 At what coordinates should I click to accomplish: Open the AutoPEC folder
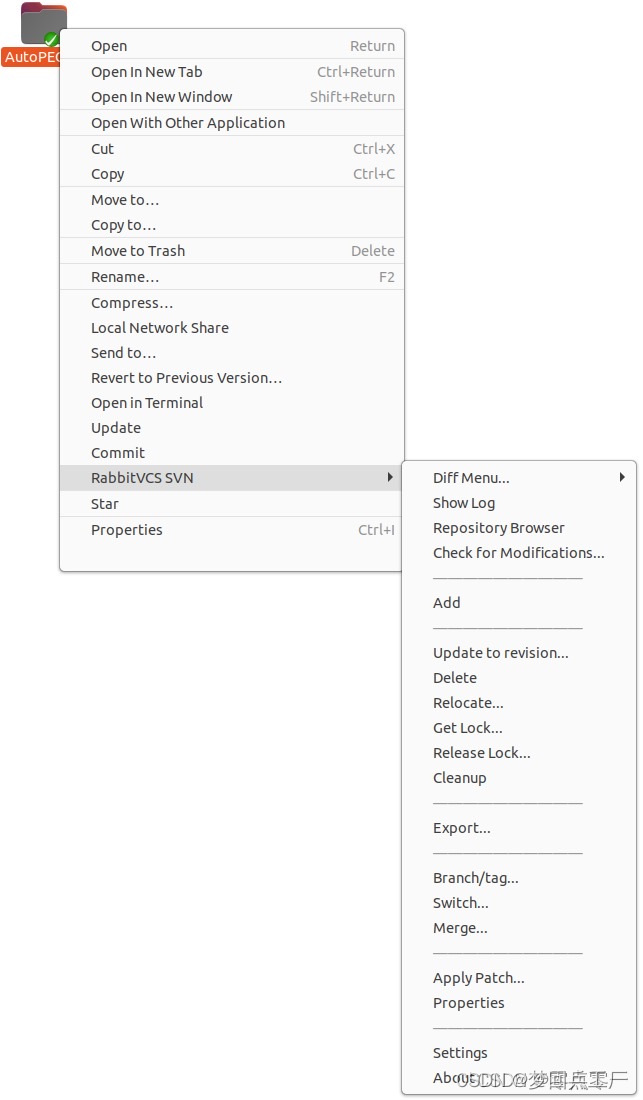tap(108, 45)
